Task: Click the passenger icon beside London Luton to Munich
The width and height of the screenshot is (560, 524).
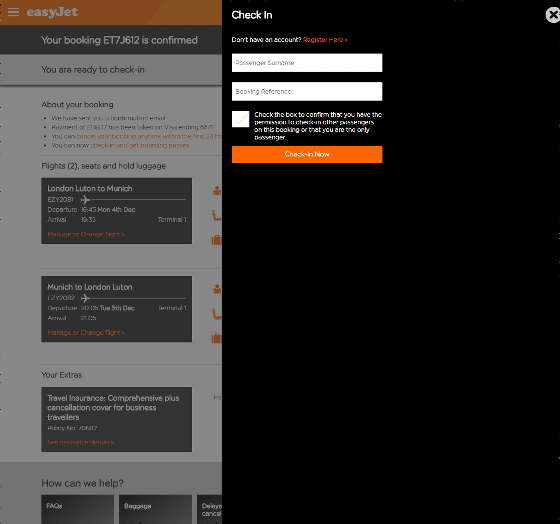Action: [217, 190]
